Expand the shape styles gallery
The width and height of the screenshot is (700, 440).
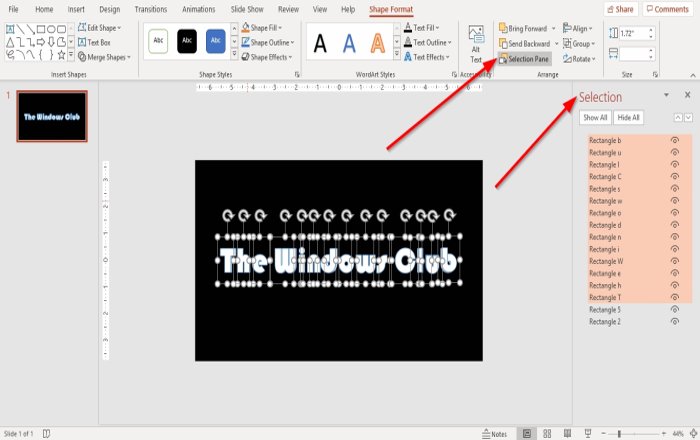pos(234,54)
